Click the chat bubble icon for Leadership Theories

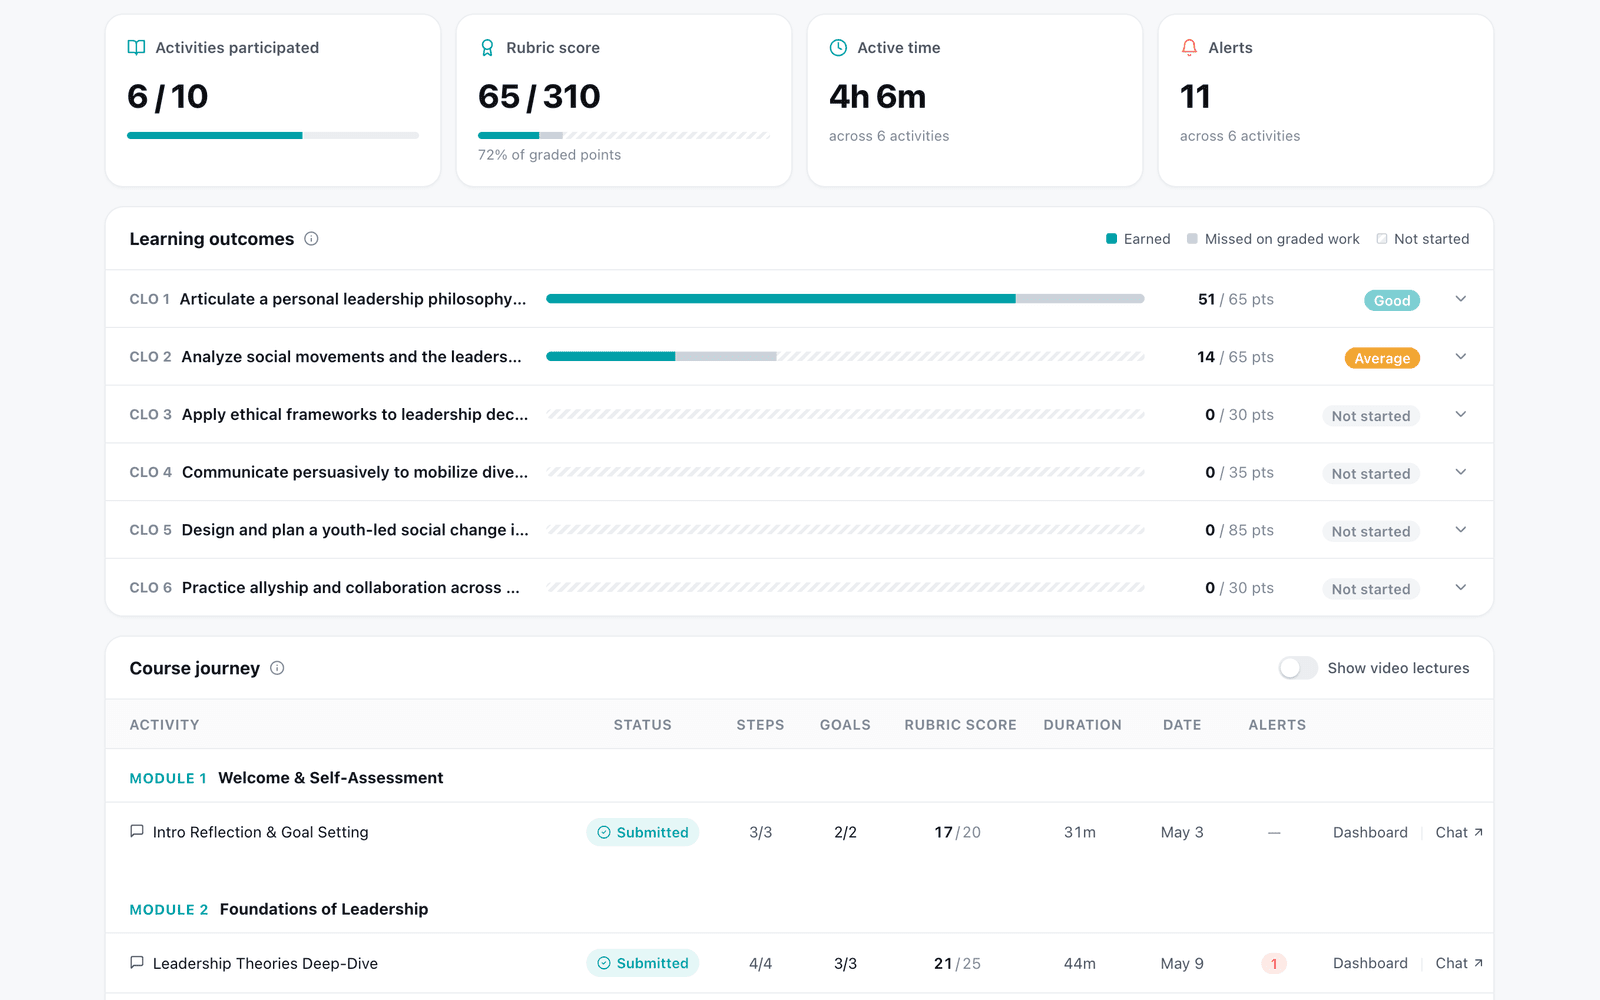point(137,963)
